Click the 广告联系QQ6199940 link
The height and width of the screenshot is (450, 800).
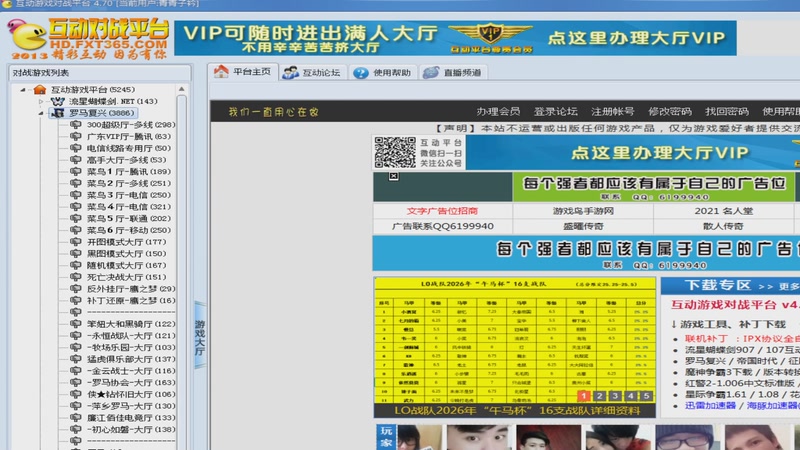click(442, 226)
